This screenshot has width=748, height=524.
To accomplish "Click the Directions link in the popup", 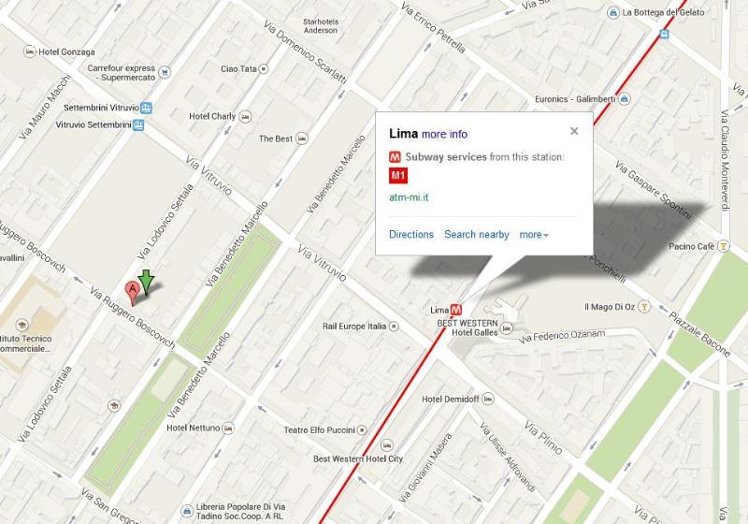I will 411,234.
